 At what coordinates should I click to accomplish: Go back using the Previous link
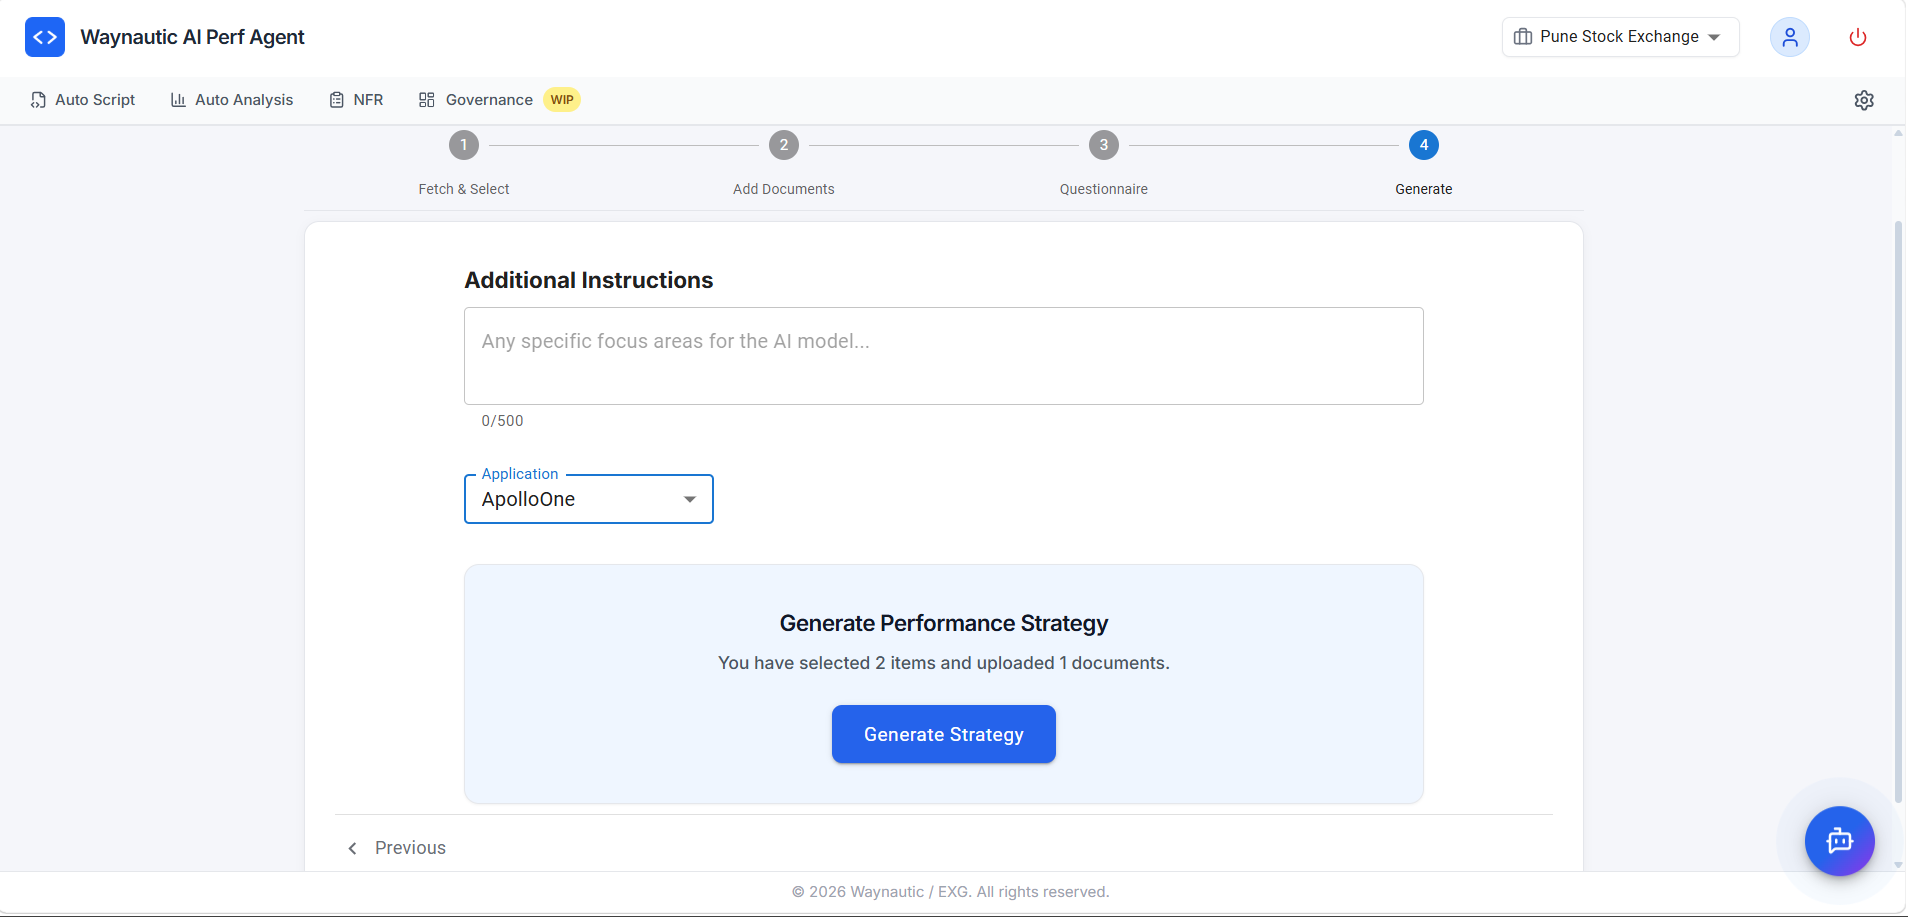pyautogui.click(x=396, y=847)
